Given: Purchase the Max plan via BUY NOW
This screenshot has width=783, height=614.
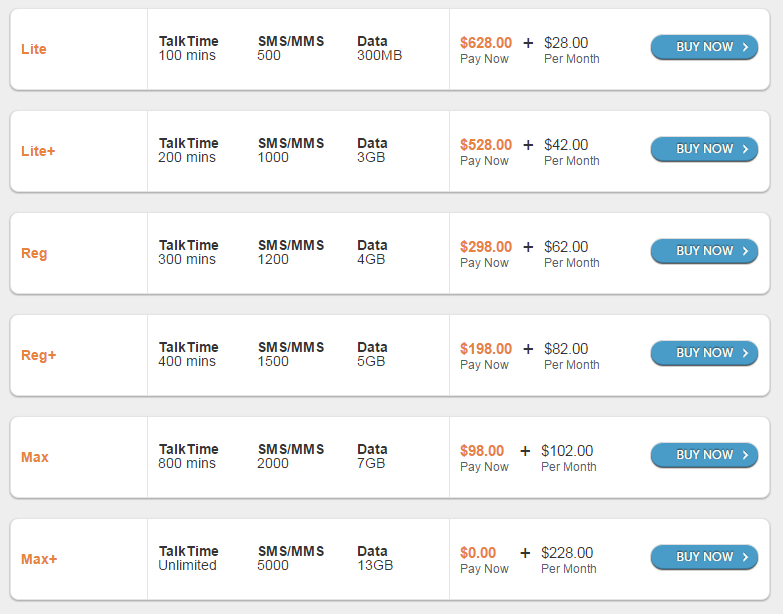Looking at the screenshot, I should click(704, 455).
